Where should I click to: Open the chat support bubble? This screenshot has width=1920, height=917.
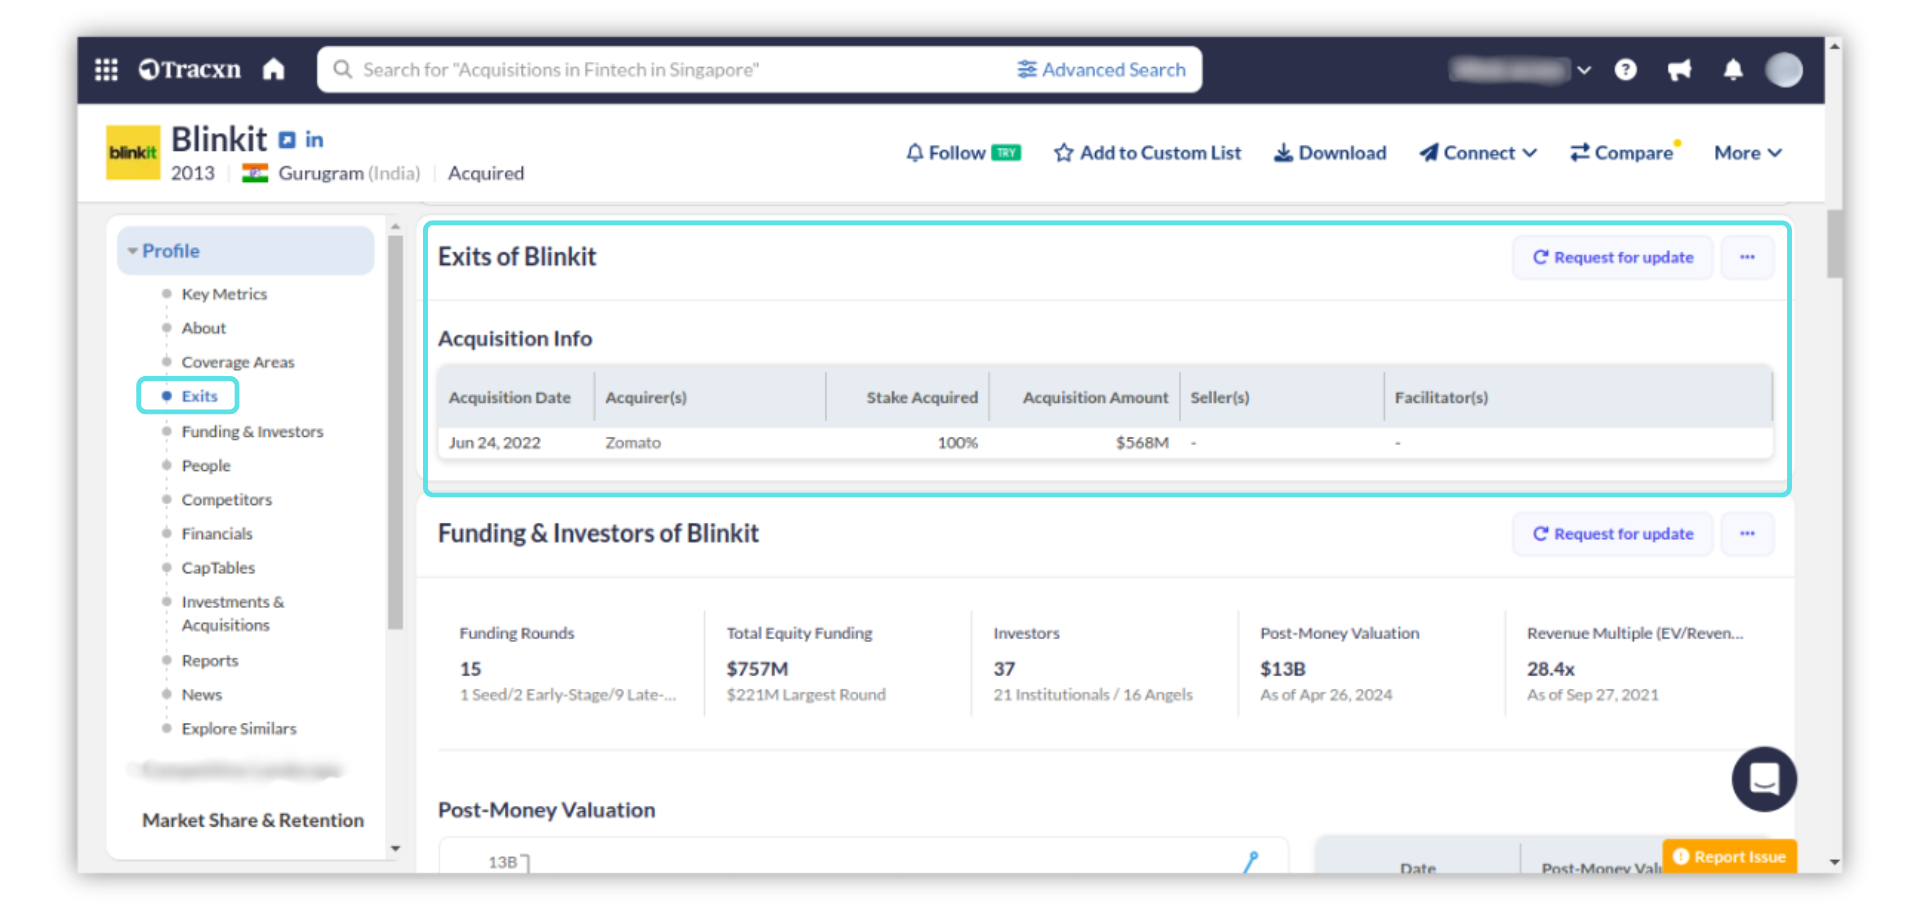(x=1763, y=778)
